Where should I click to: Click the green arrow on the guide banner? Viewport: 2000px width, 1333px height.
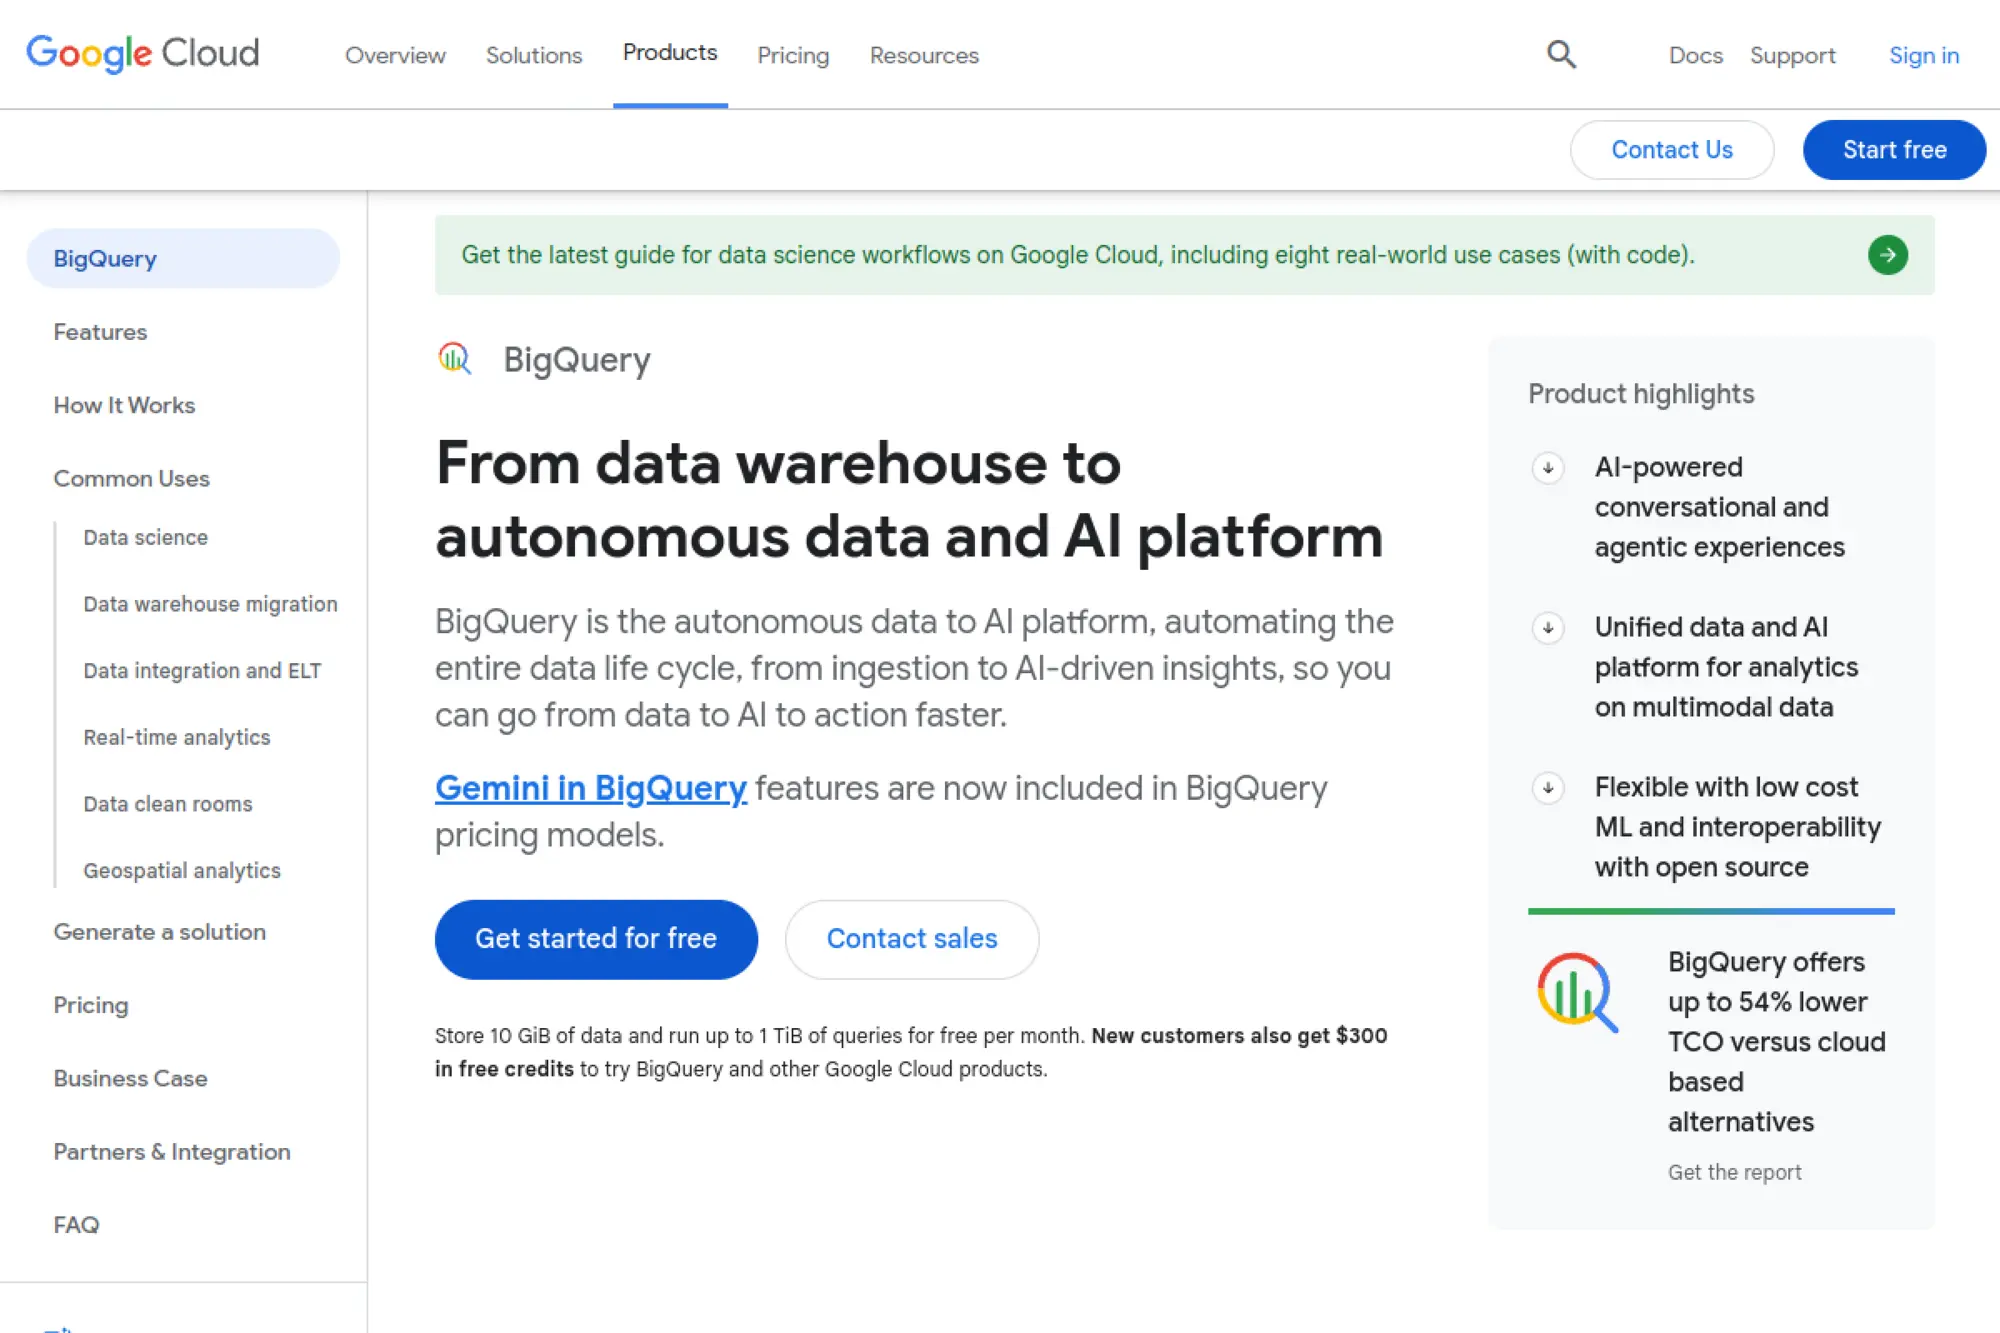1888,255
